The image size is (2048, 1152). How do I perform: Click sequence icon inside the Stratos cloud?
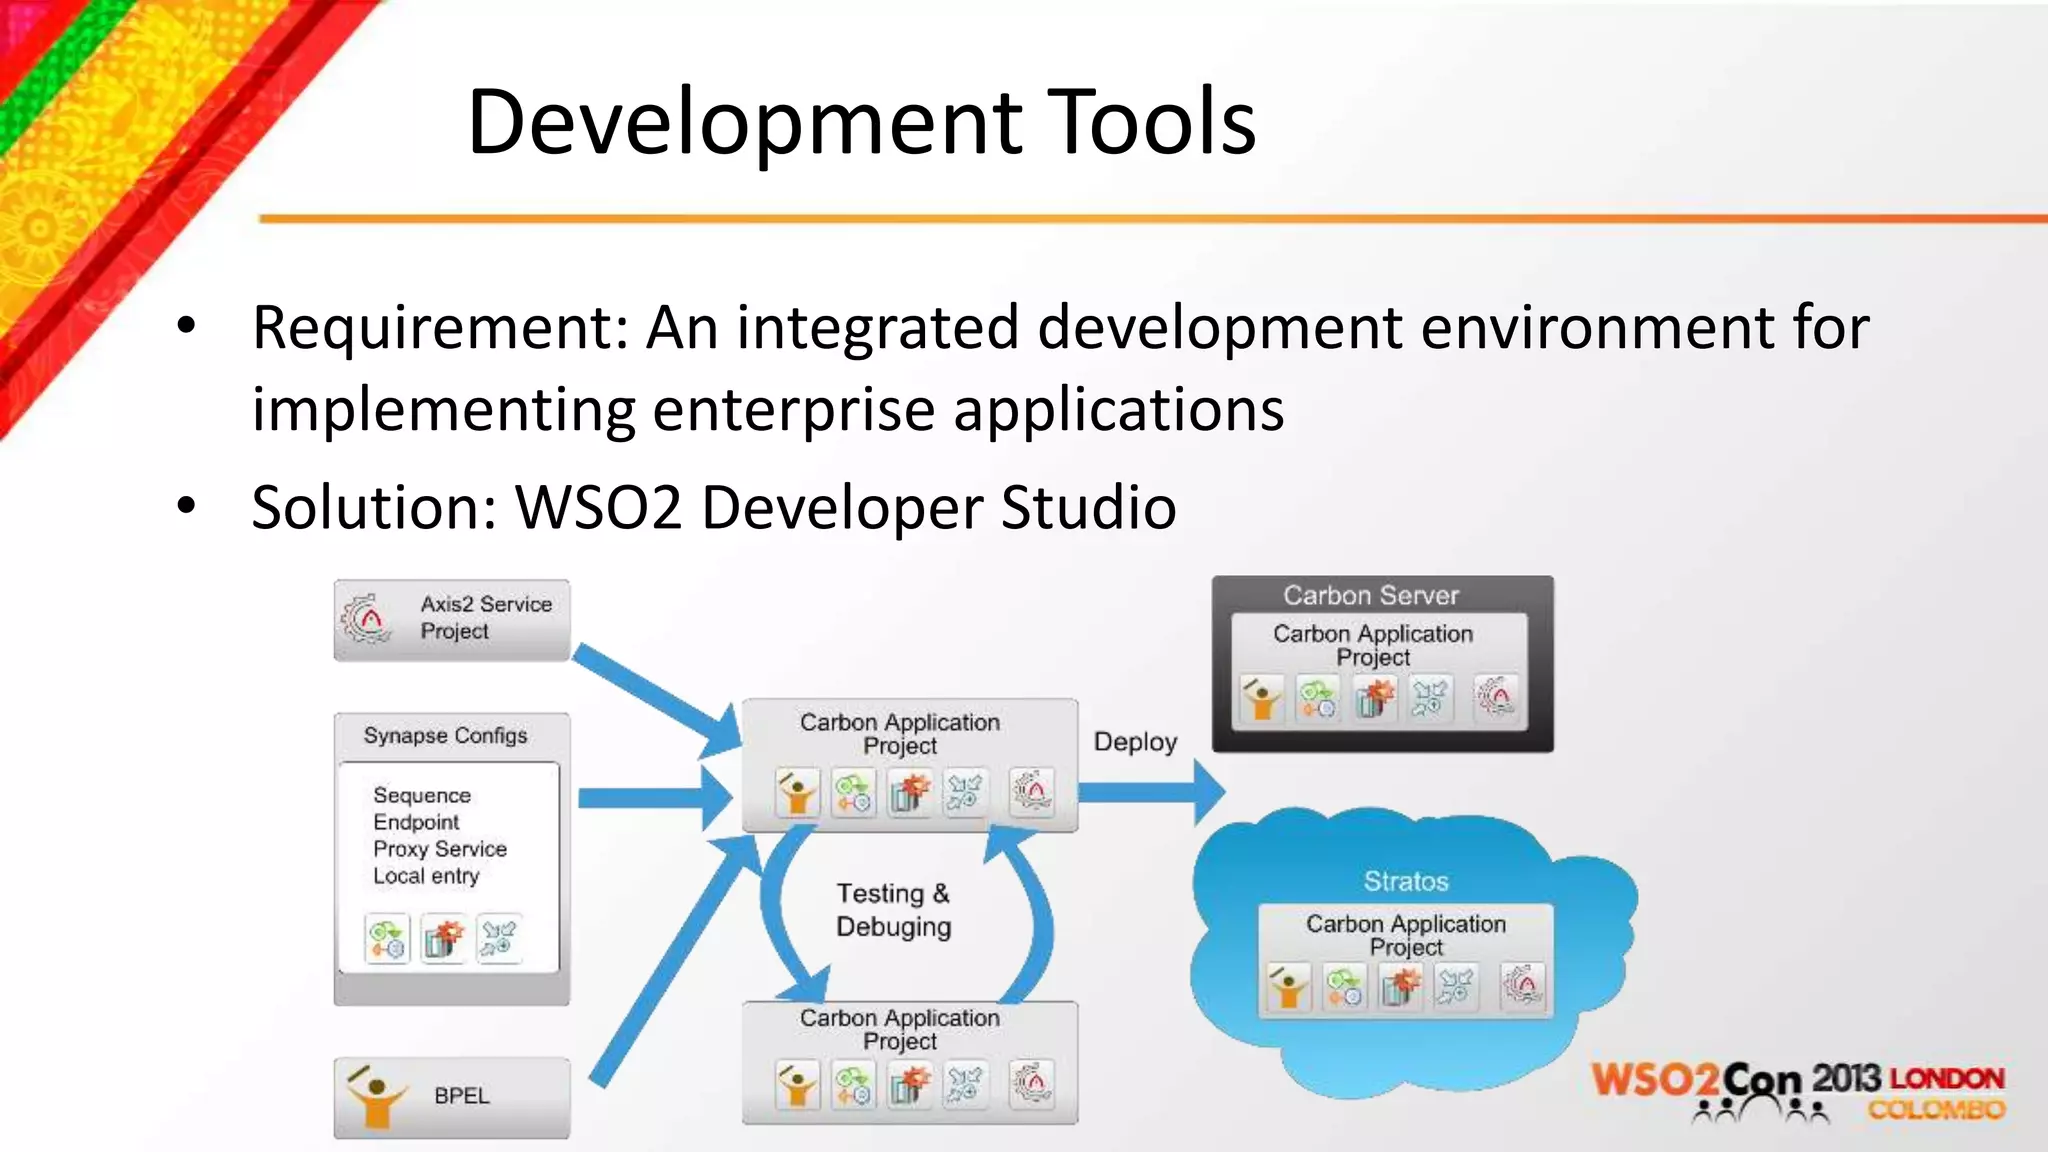point(1401,988)
